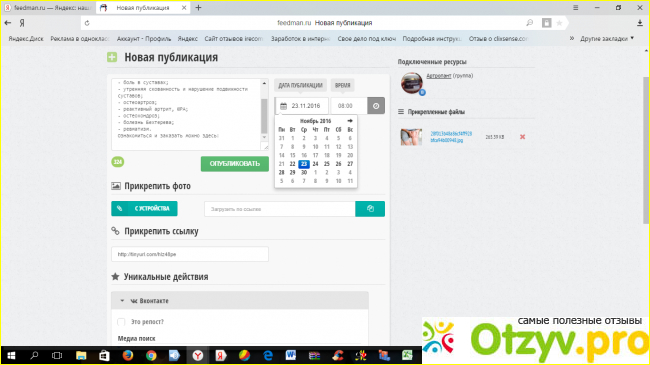The image size is (650, 365).
Task: Go to next month with calendar arrow
Action: (x=350, y=121)
